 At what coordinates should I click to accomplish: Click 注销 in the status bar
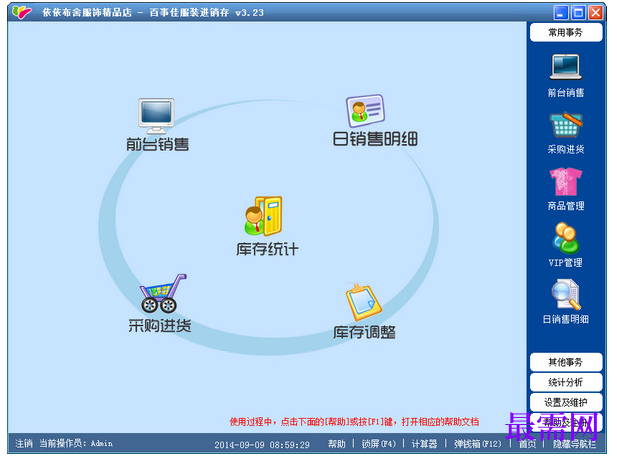point(24,444)
